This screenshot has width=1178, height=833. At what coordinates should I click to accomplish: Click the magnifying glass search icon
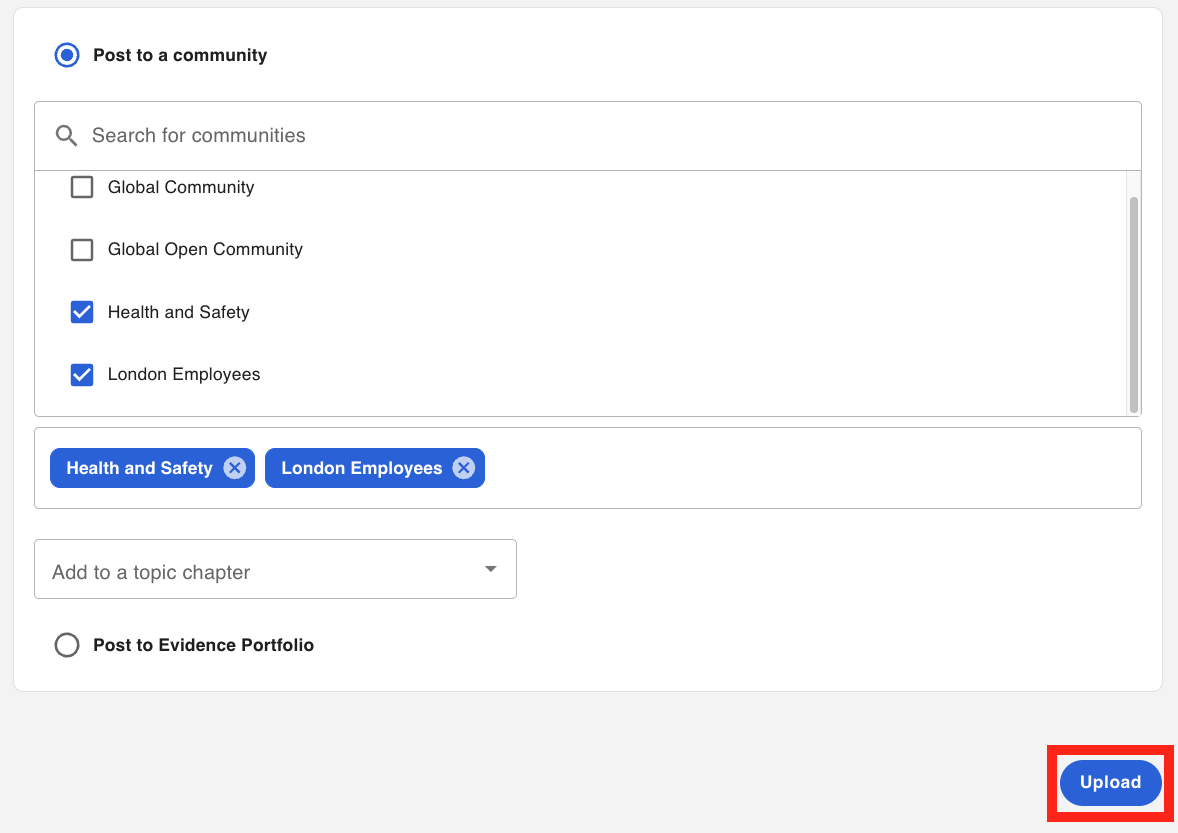[67, 136]
